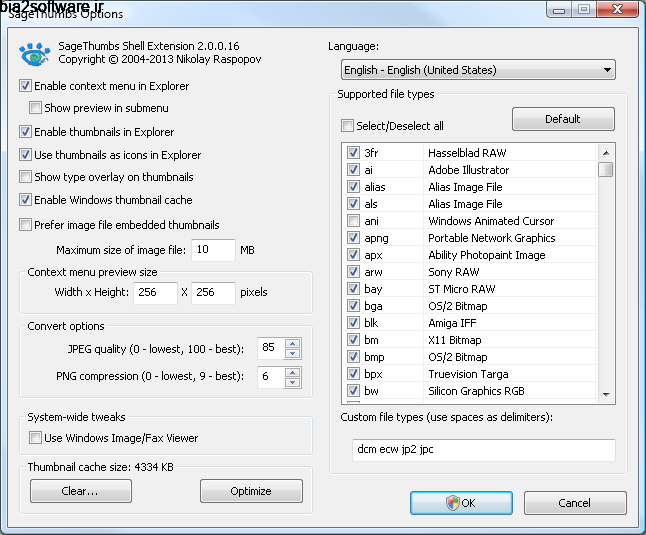Close the SageThumbs Options window
646x535 pixels.
tap(617, 9)
